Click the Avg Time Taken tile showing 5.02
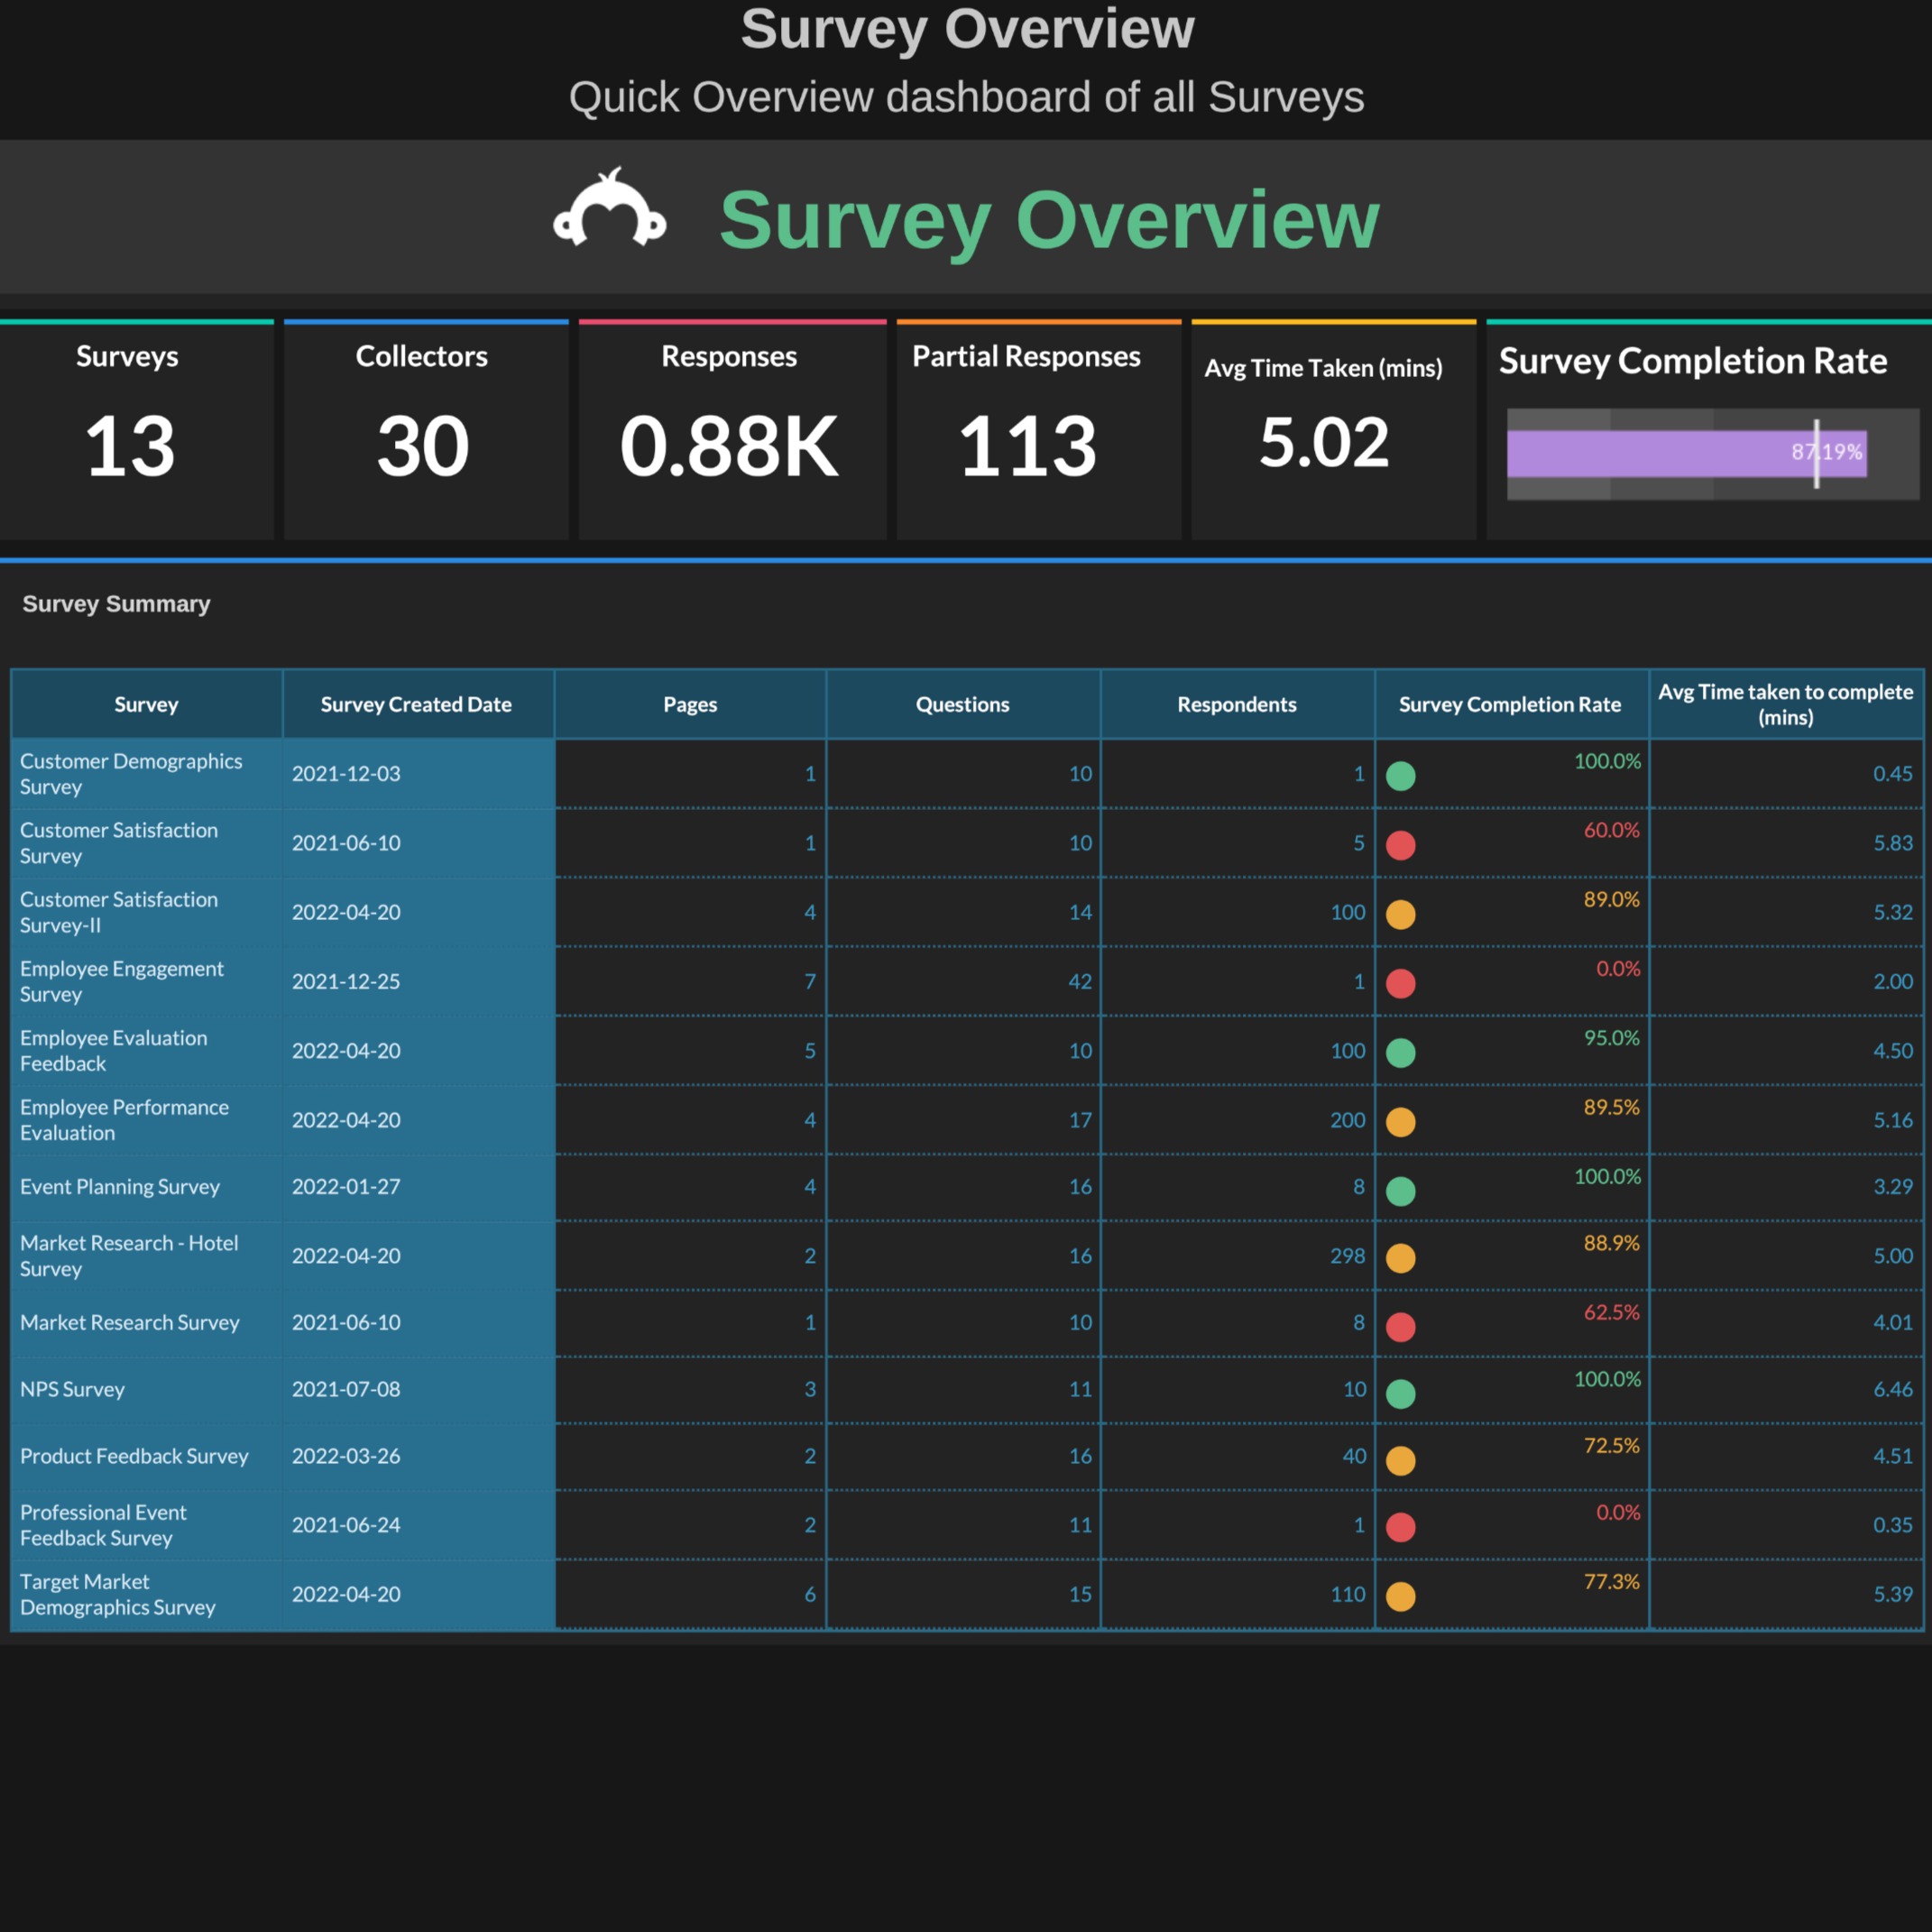Viewport: 1932px width, 1932px height. [1325, 430]
